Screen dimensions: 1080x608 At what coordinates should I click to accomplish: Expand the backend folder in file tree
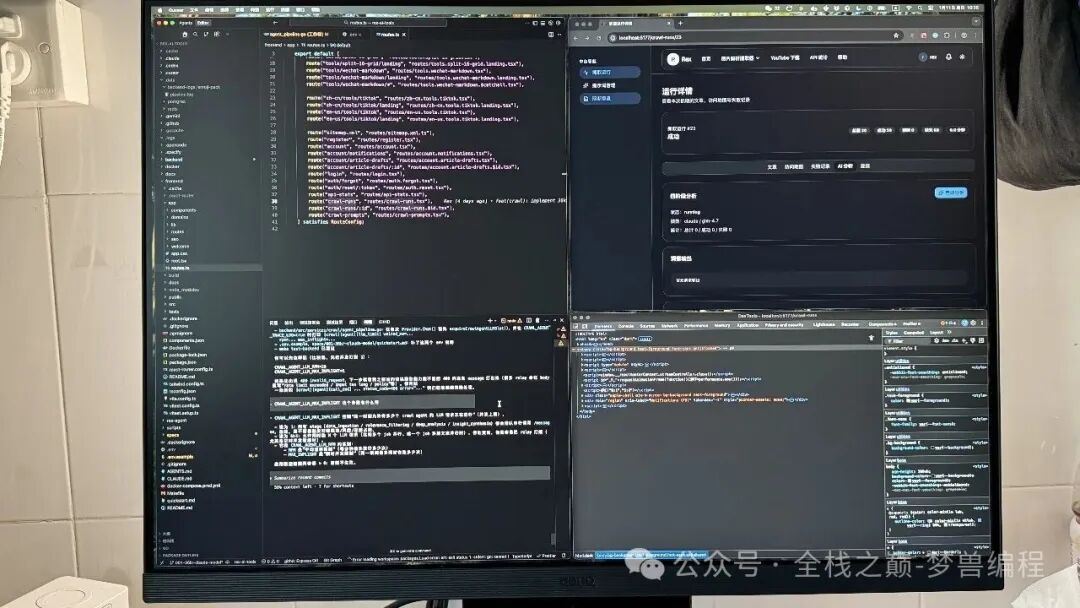click(173, 159)
